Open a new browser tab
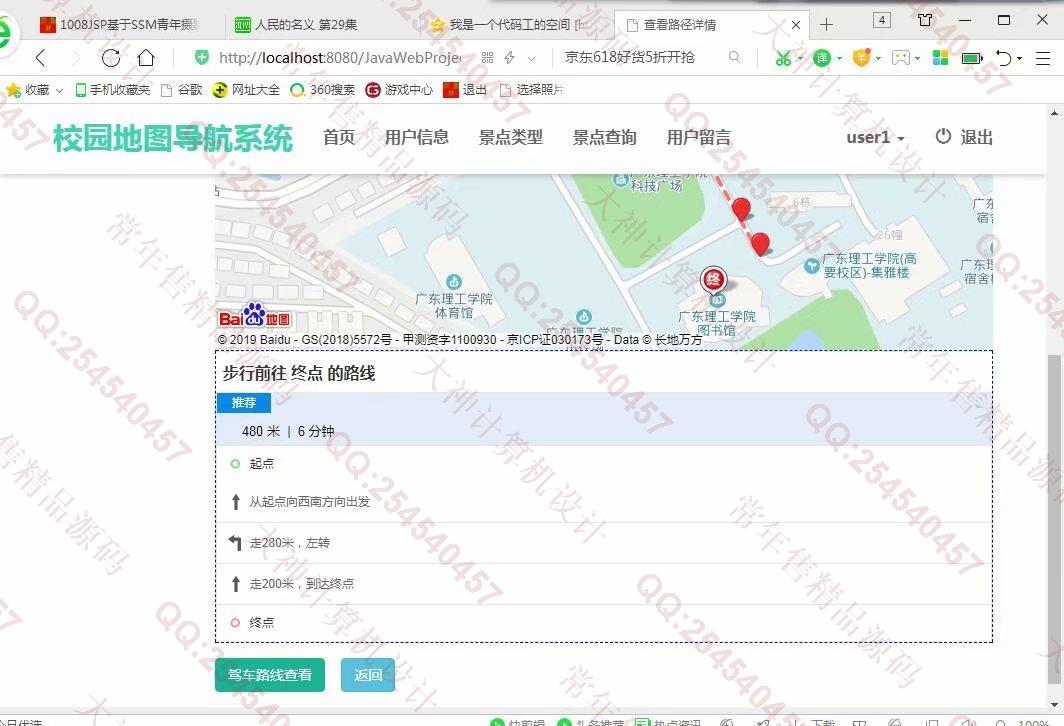The image size is (1064, 726). tap(826, 25)
